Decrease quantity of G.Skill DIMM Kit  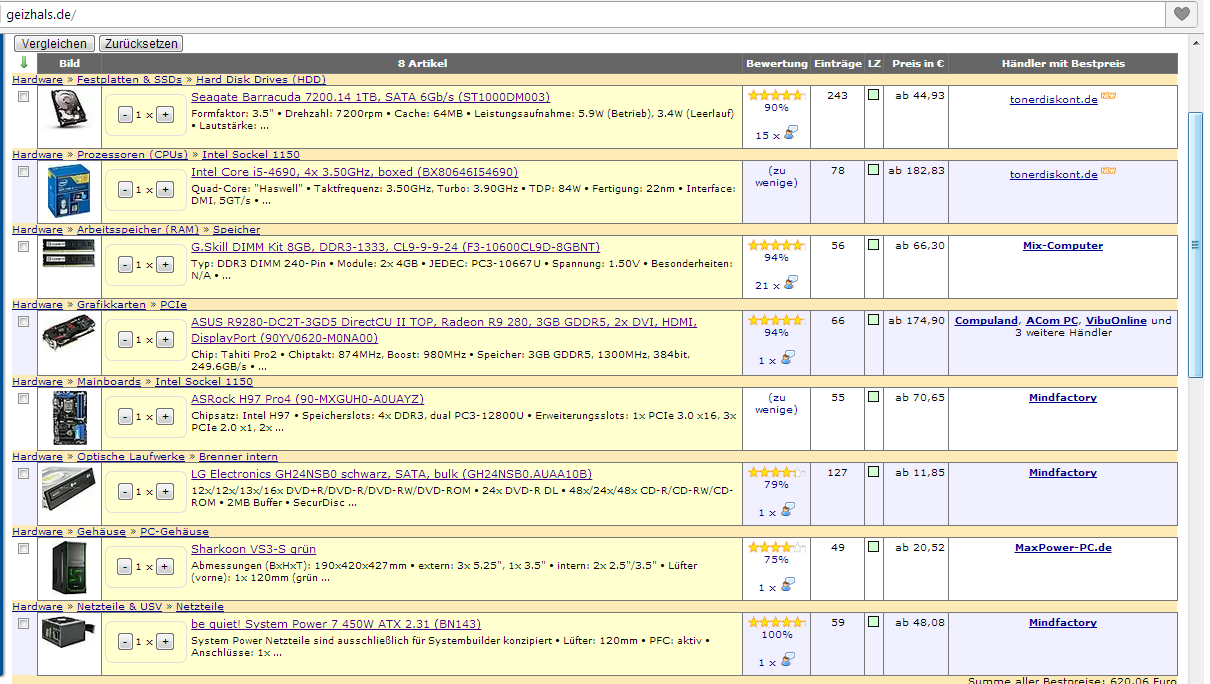coord(125,265)
